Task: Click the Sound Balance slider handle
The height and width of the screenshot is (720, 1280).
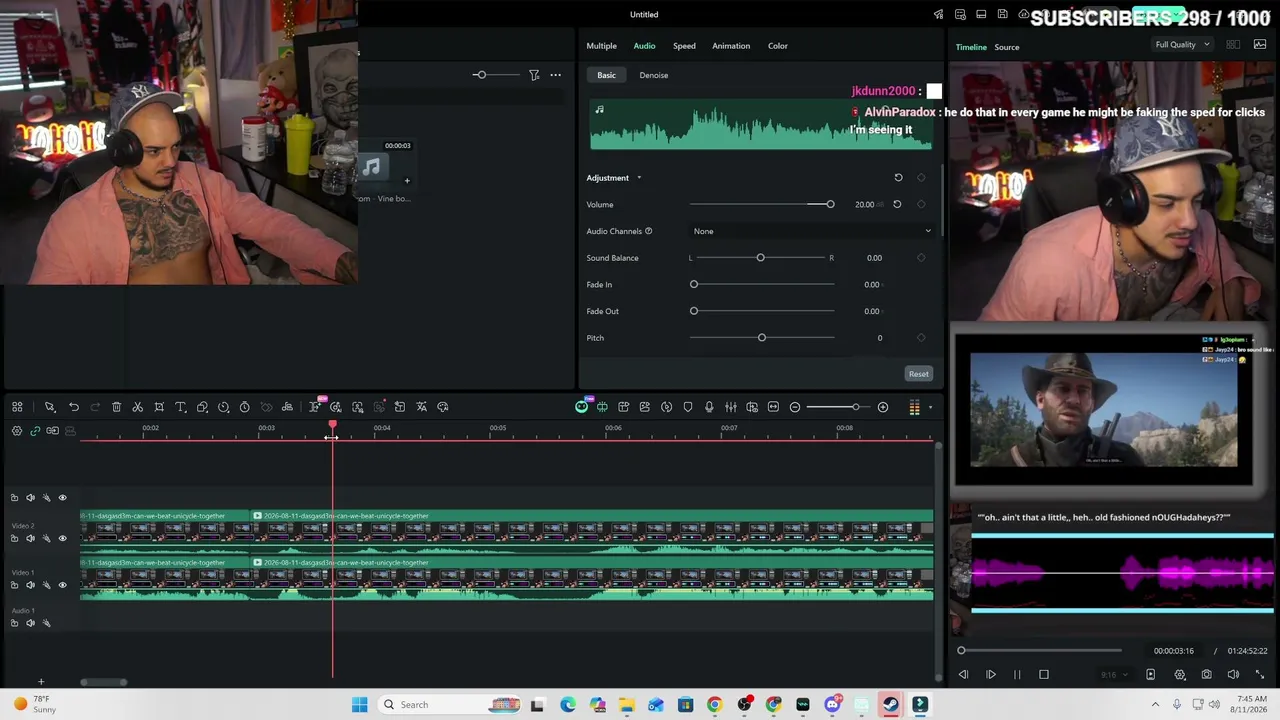Action: pyautogui.click(x=761, y=258)
